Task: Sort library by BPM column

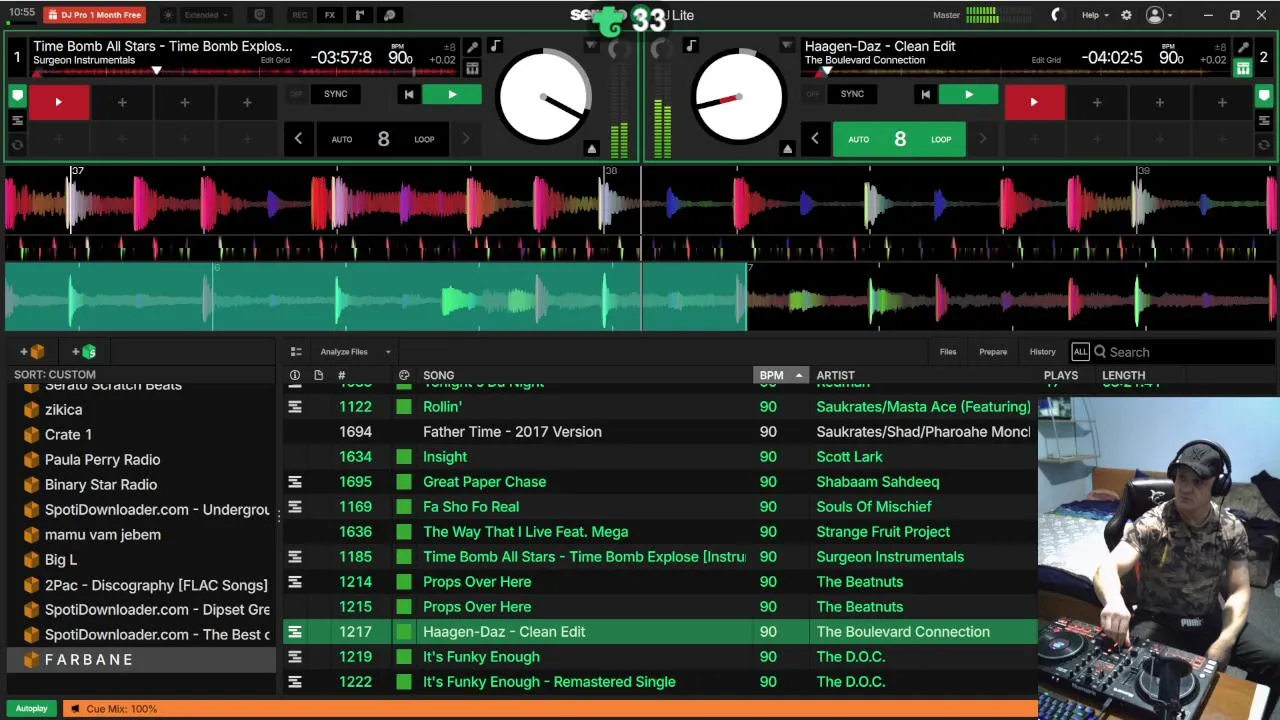Action: click(780, 375)
